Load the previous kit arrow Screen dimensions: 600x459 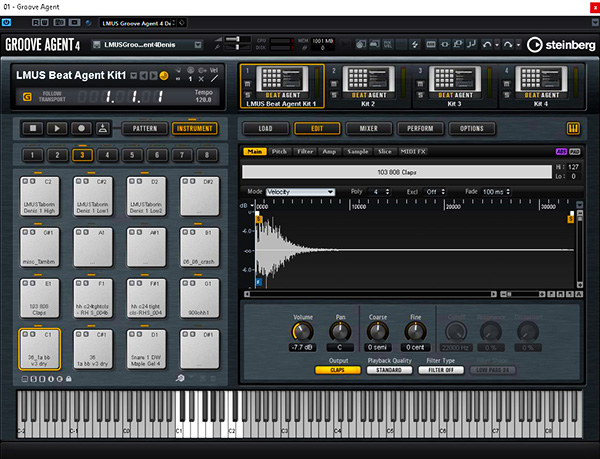pyautogui.click(x=143, y=76)
